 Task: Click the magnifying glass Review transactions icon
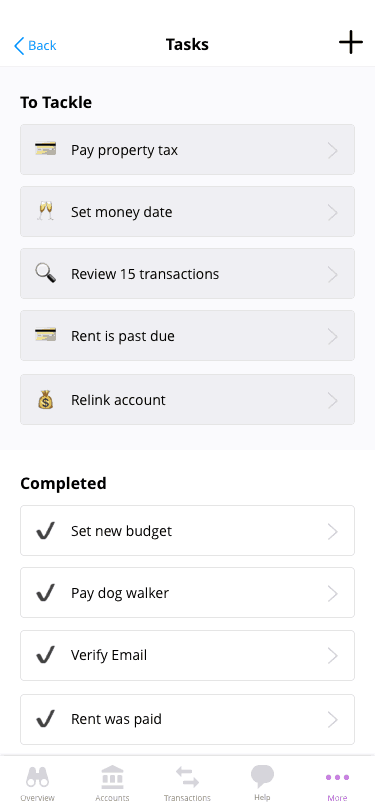click(x=46, y=273)
